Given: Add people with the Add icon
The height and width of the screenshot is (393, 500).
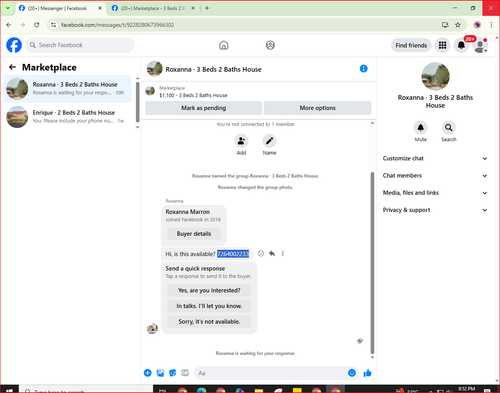Looking at the screenshot, I should [x=241, y=141].
